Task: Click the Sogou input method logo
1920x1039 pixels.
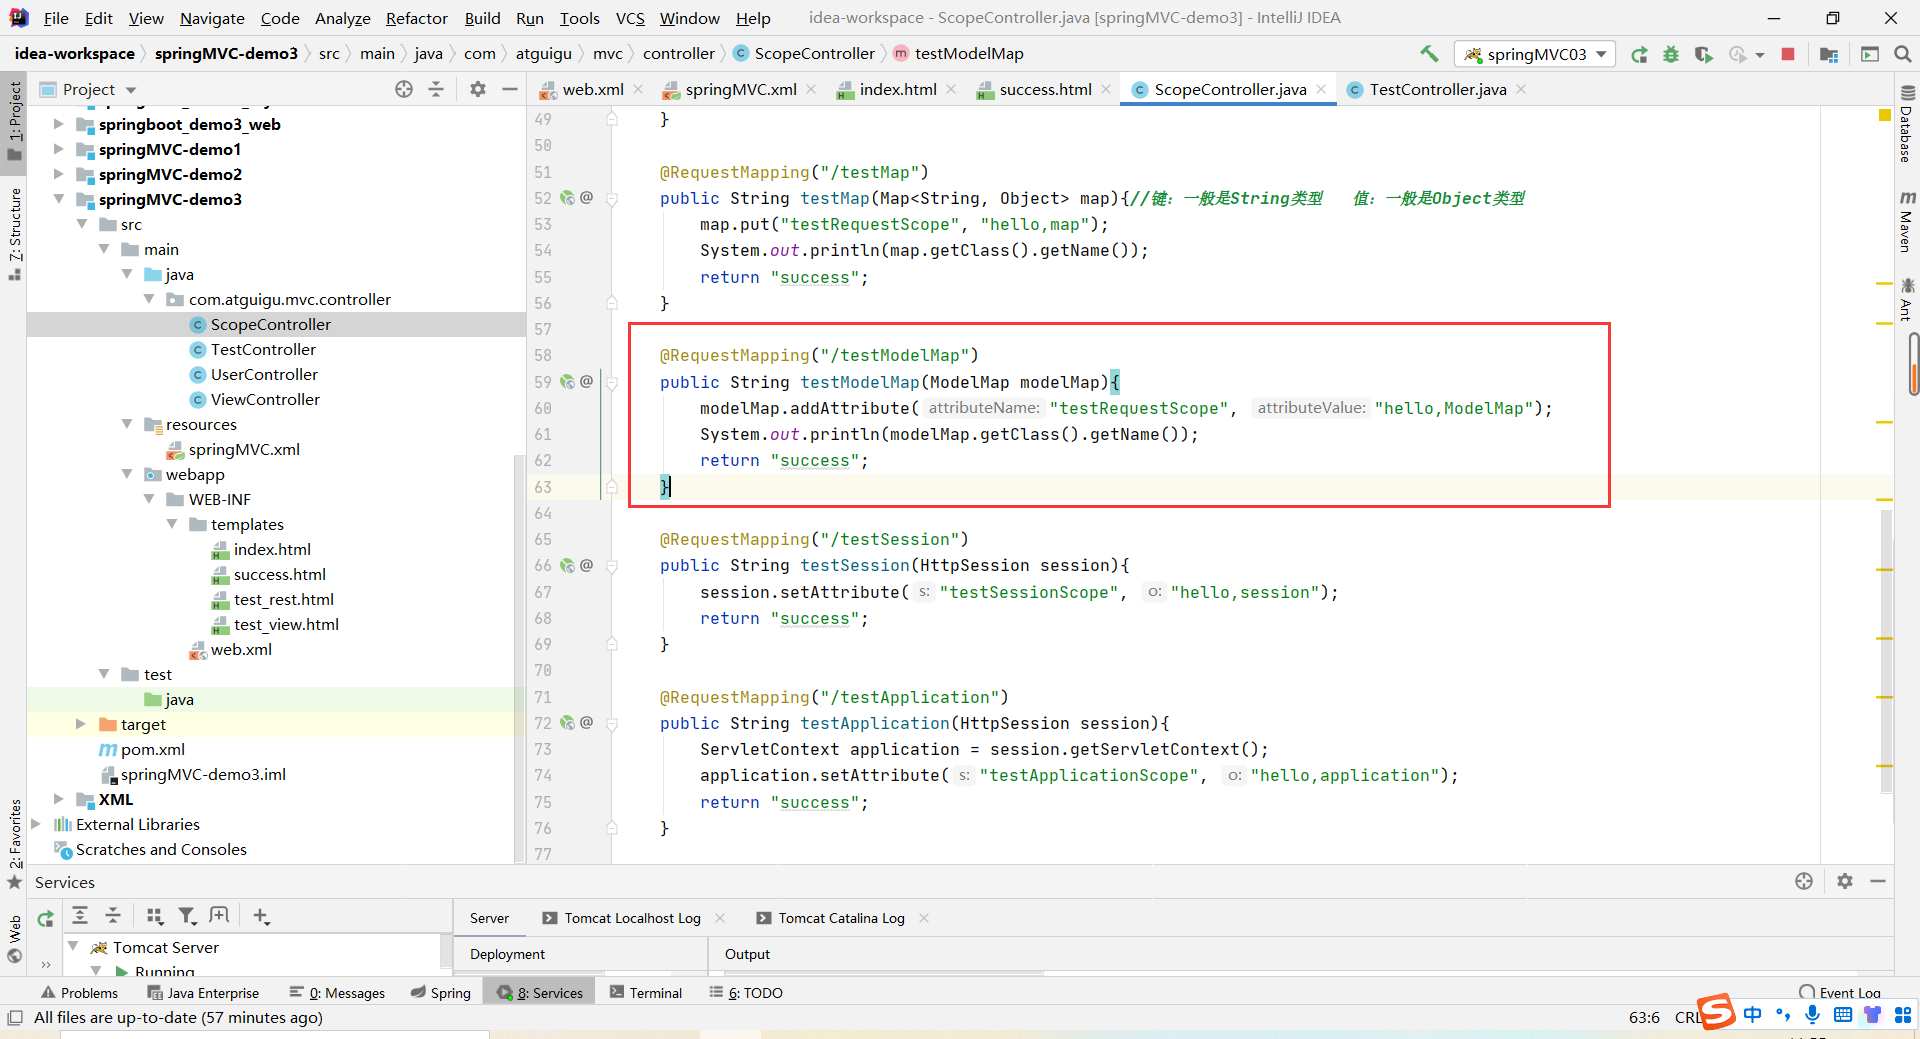Action: [1716, 1011]
